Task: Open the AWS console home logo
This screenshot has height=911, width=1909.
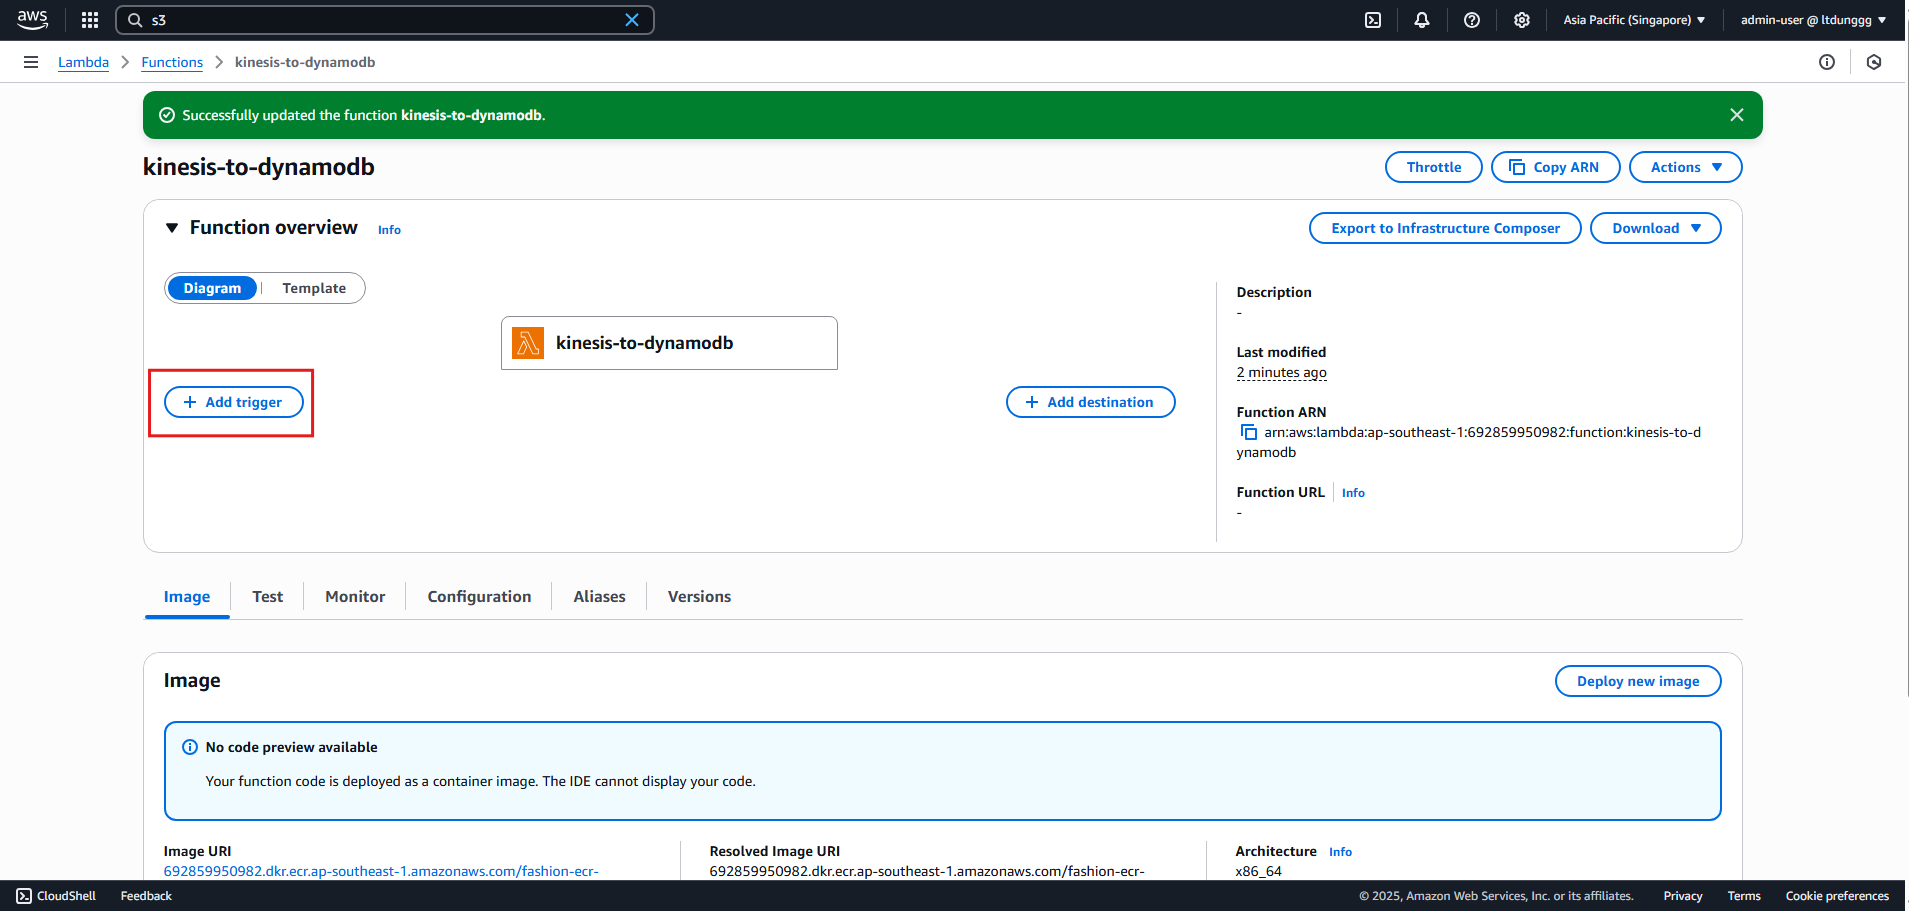Action: point(32,19)
